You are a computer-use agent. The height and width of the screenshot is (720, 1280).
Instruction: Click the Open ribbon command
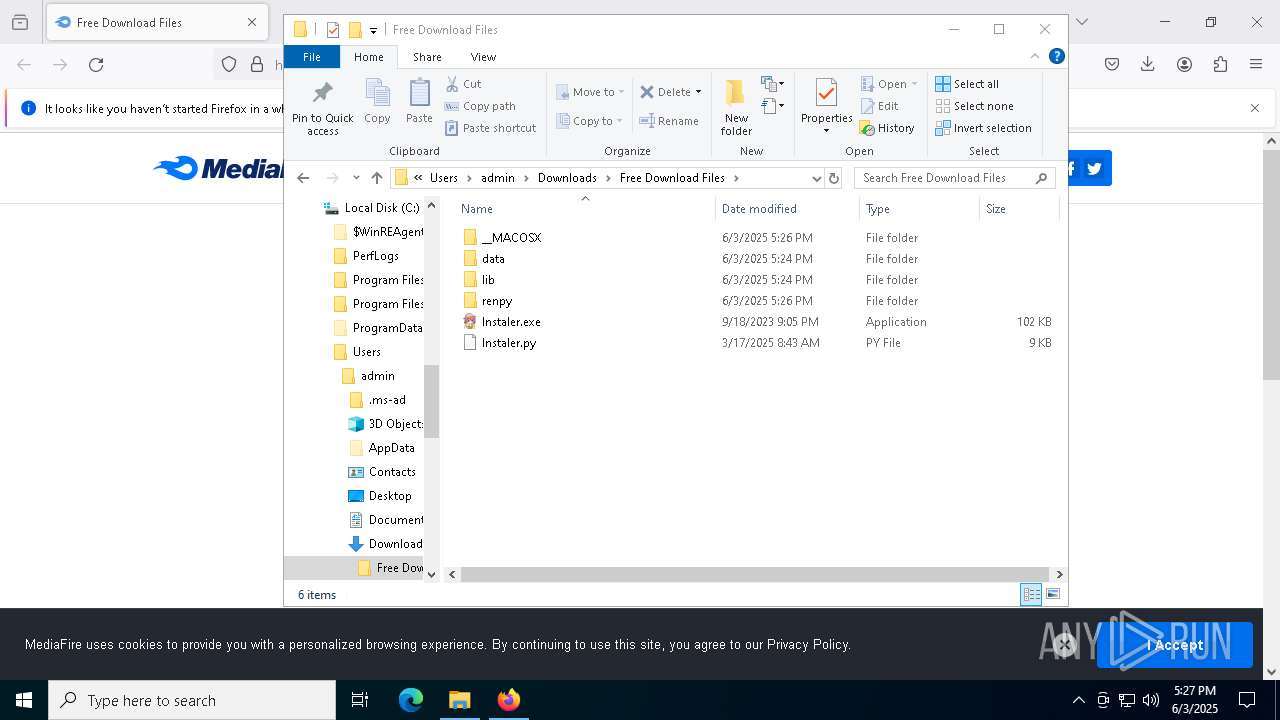pyautogui.click(x=888, y=84)
